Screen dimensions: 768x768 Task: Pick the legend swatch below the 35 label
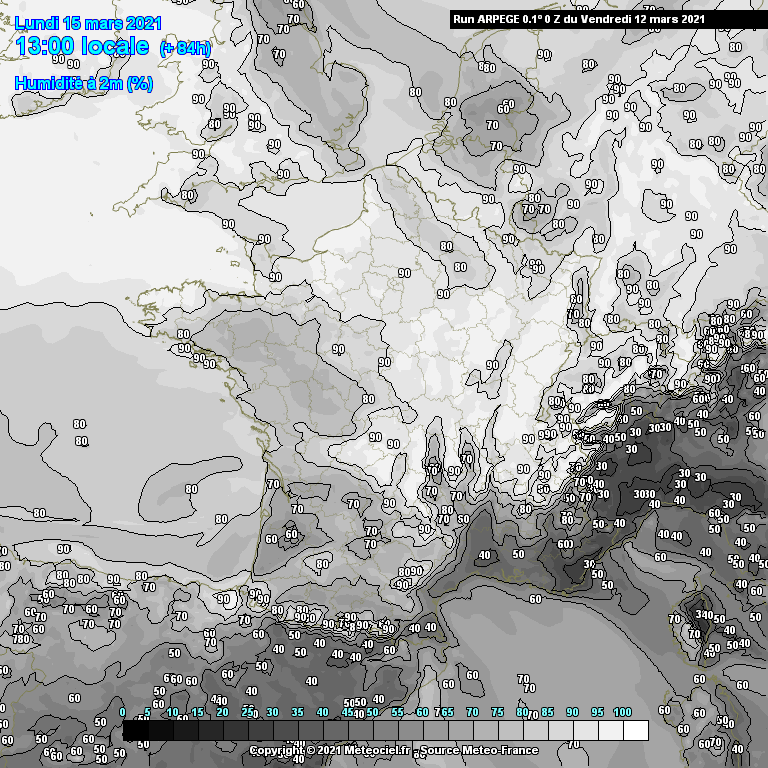pyautogui.click(x=310, y=731)
